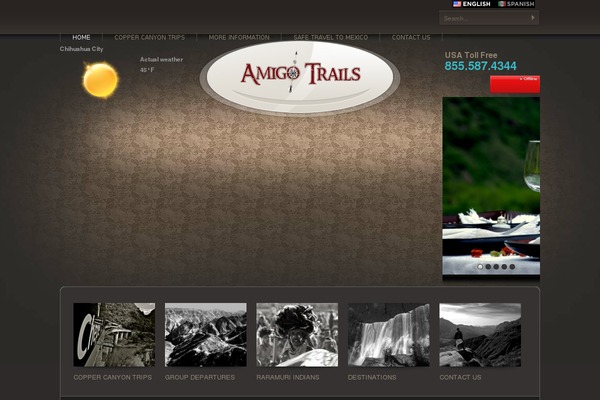
Task: Click the Chihuahua City weather label
Action: click(x=82, y=49)
